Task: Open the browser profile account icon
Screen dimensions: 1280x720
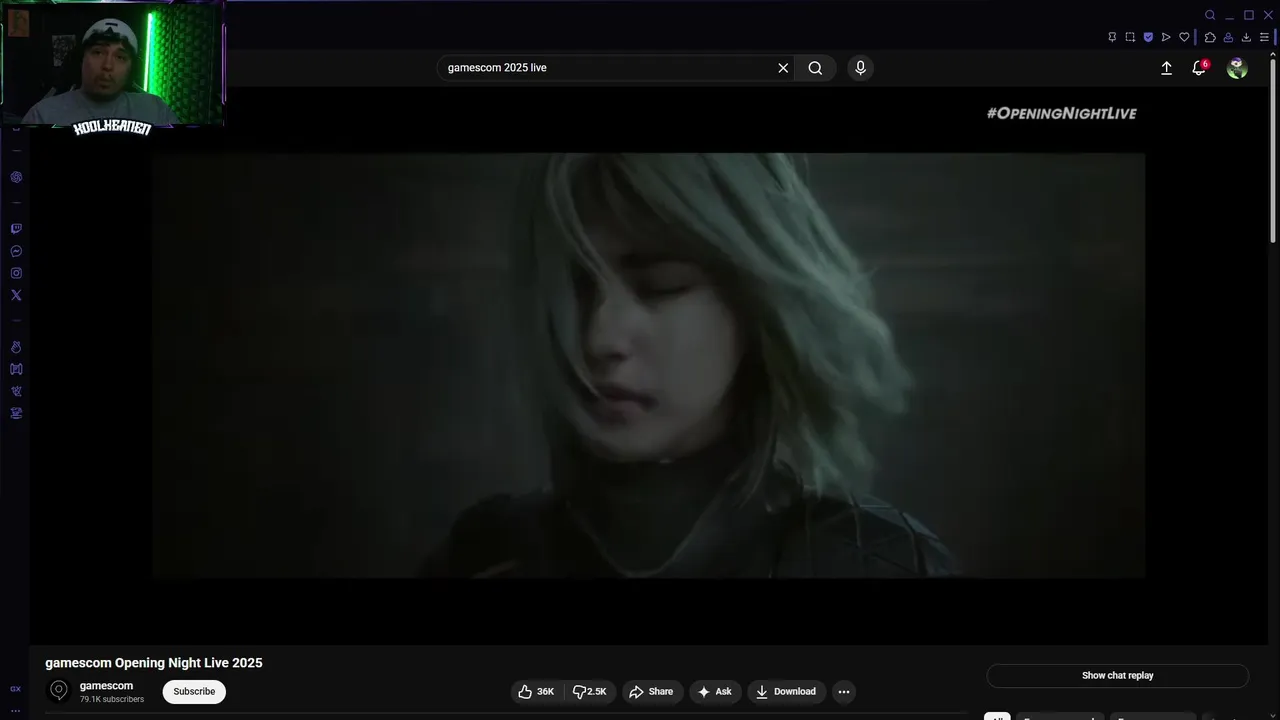Action: click(1228, 37)
